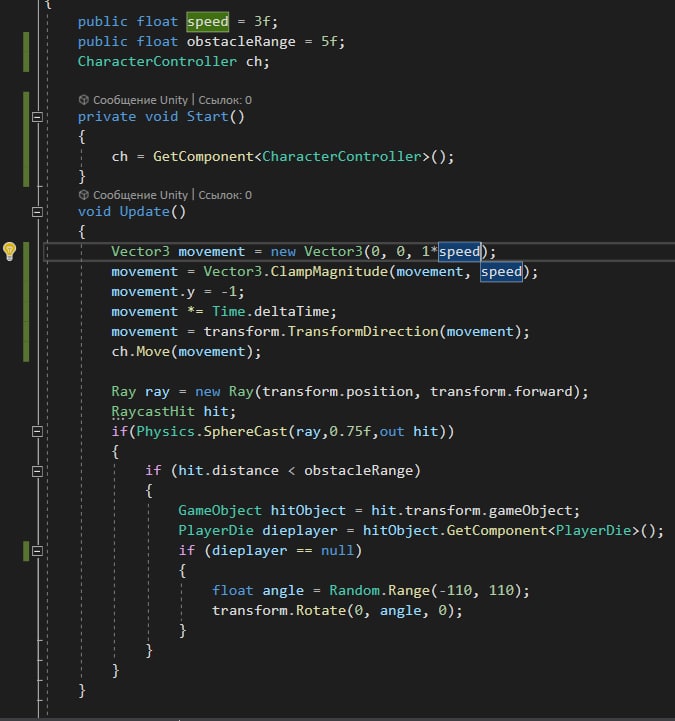Open 'Сообщение Unity' lens above Update()
The width and height of the screenshot is (675, 721).
point(140,195)
